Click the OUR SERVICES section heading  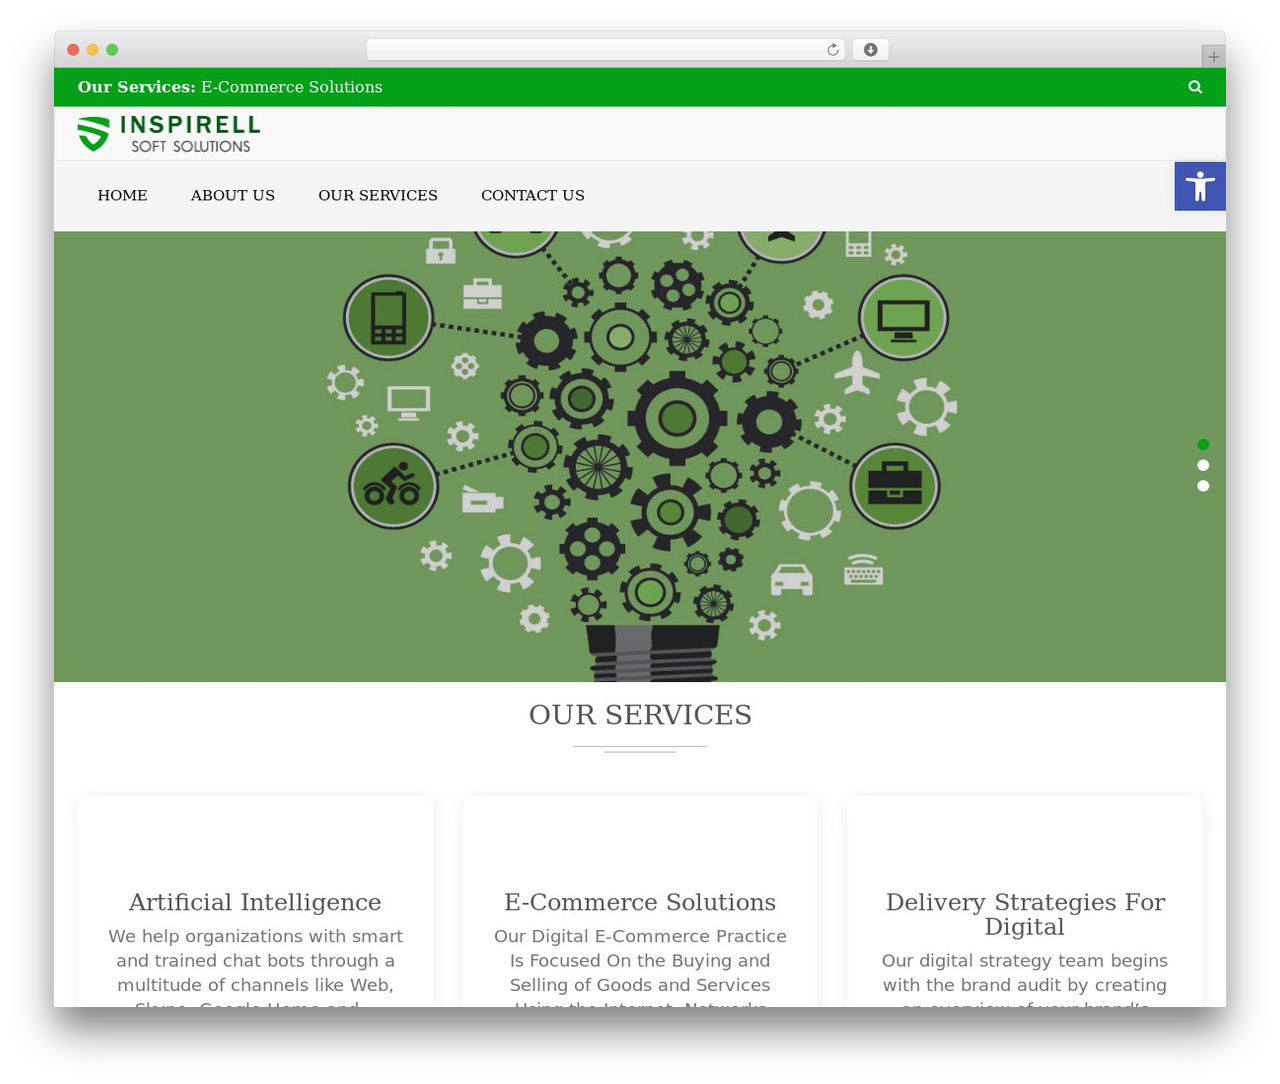coord(640,715)
